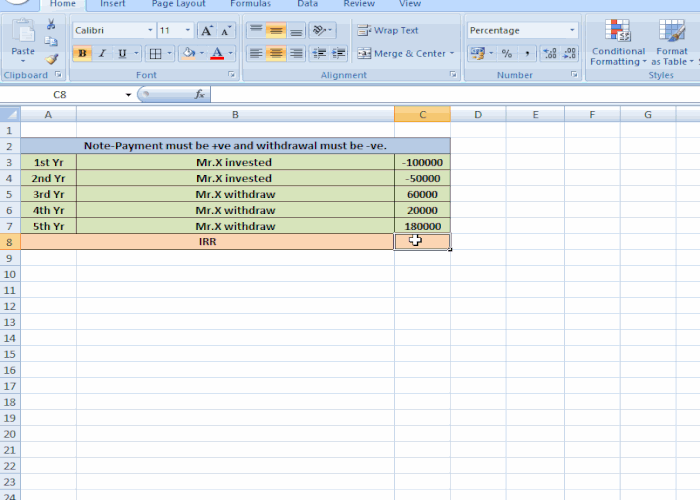The width and height of the screenshot is (700, 500).
Task: Click Merge & Center button
Action: point(401,54)
